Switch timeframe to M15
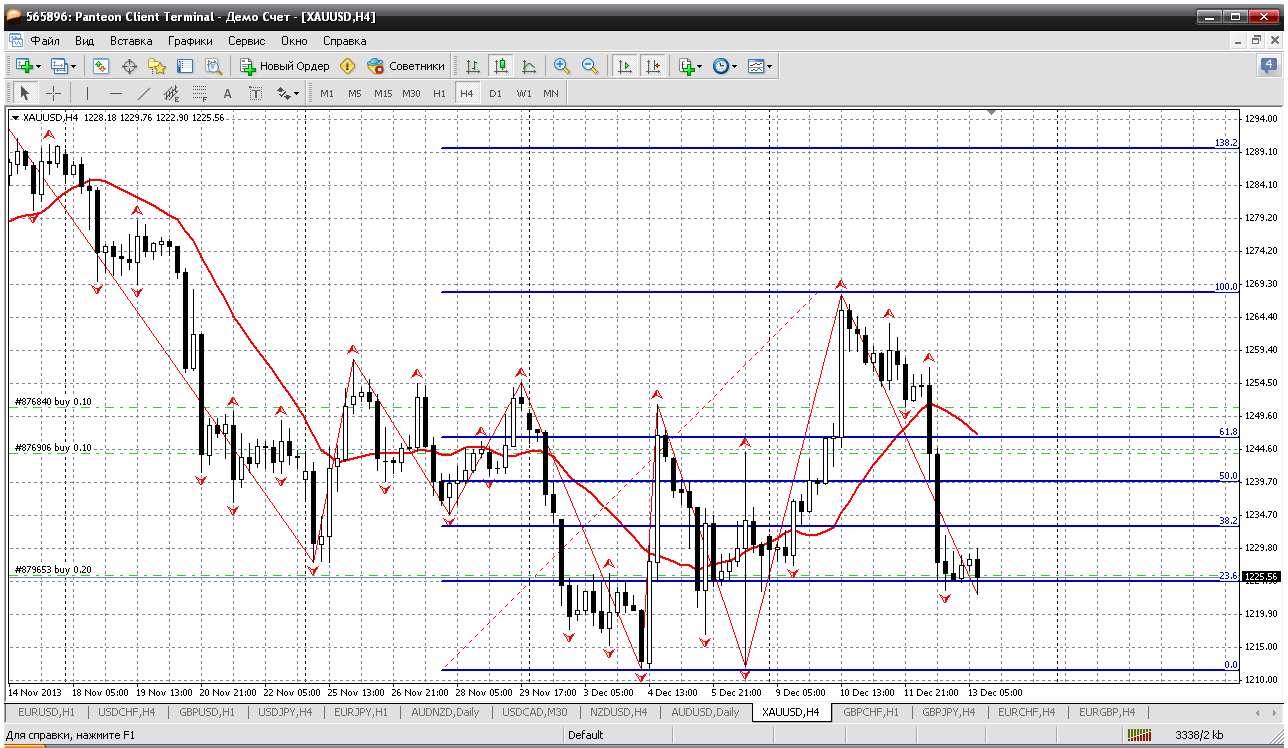Screen dimensions: 1288x748 coord(383,93)
